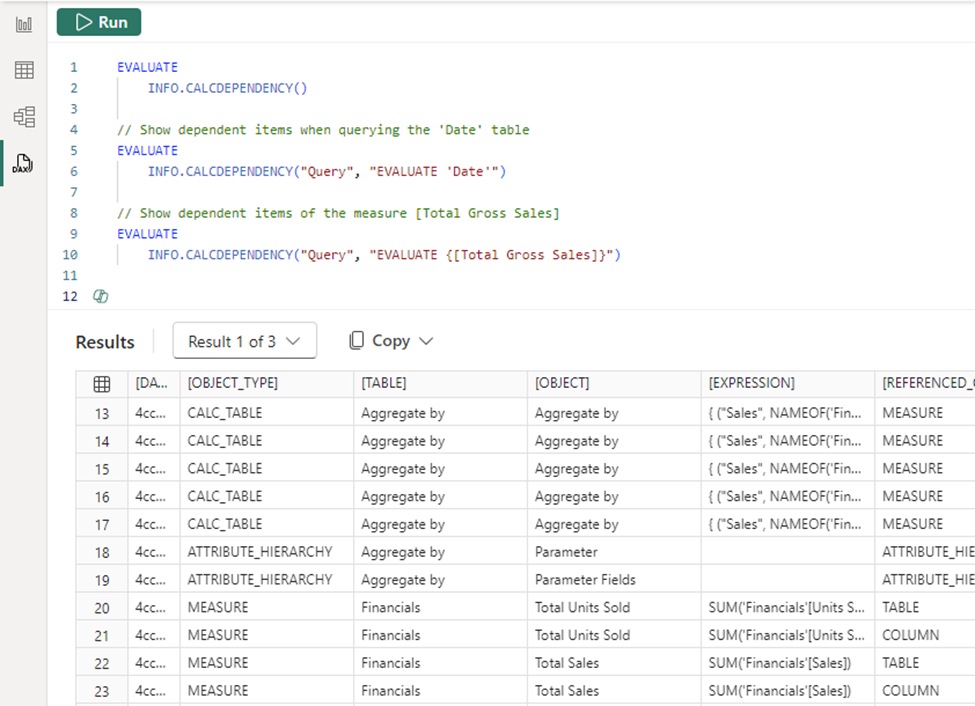Screen dimensions: 975x706
Task: Place cursor on code line 1 EVALUATE
Action: pyautogui.click(x=147, y=67)
